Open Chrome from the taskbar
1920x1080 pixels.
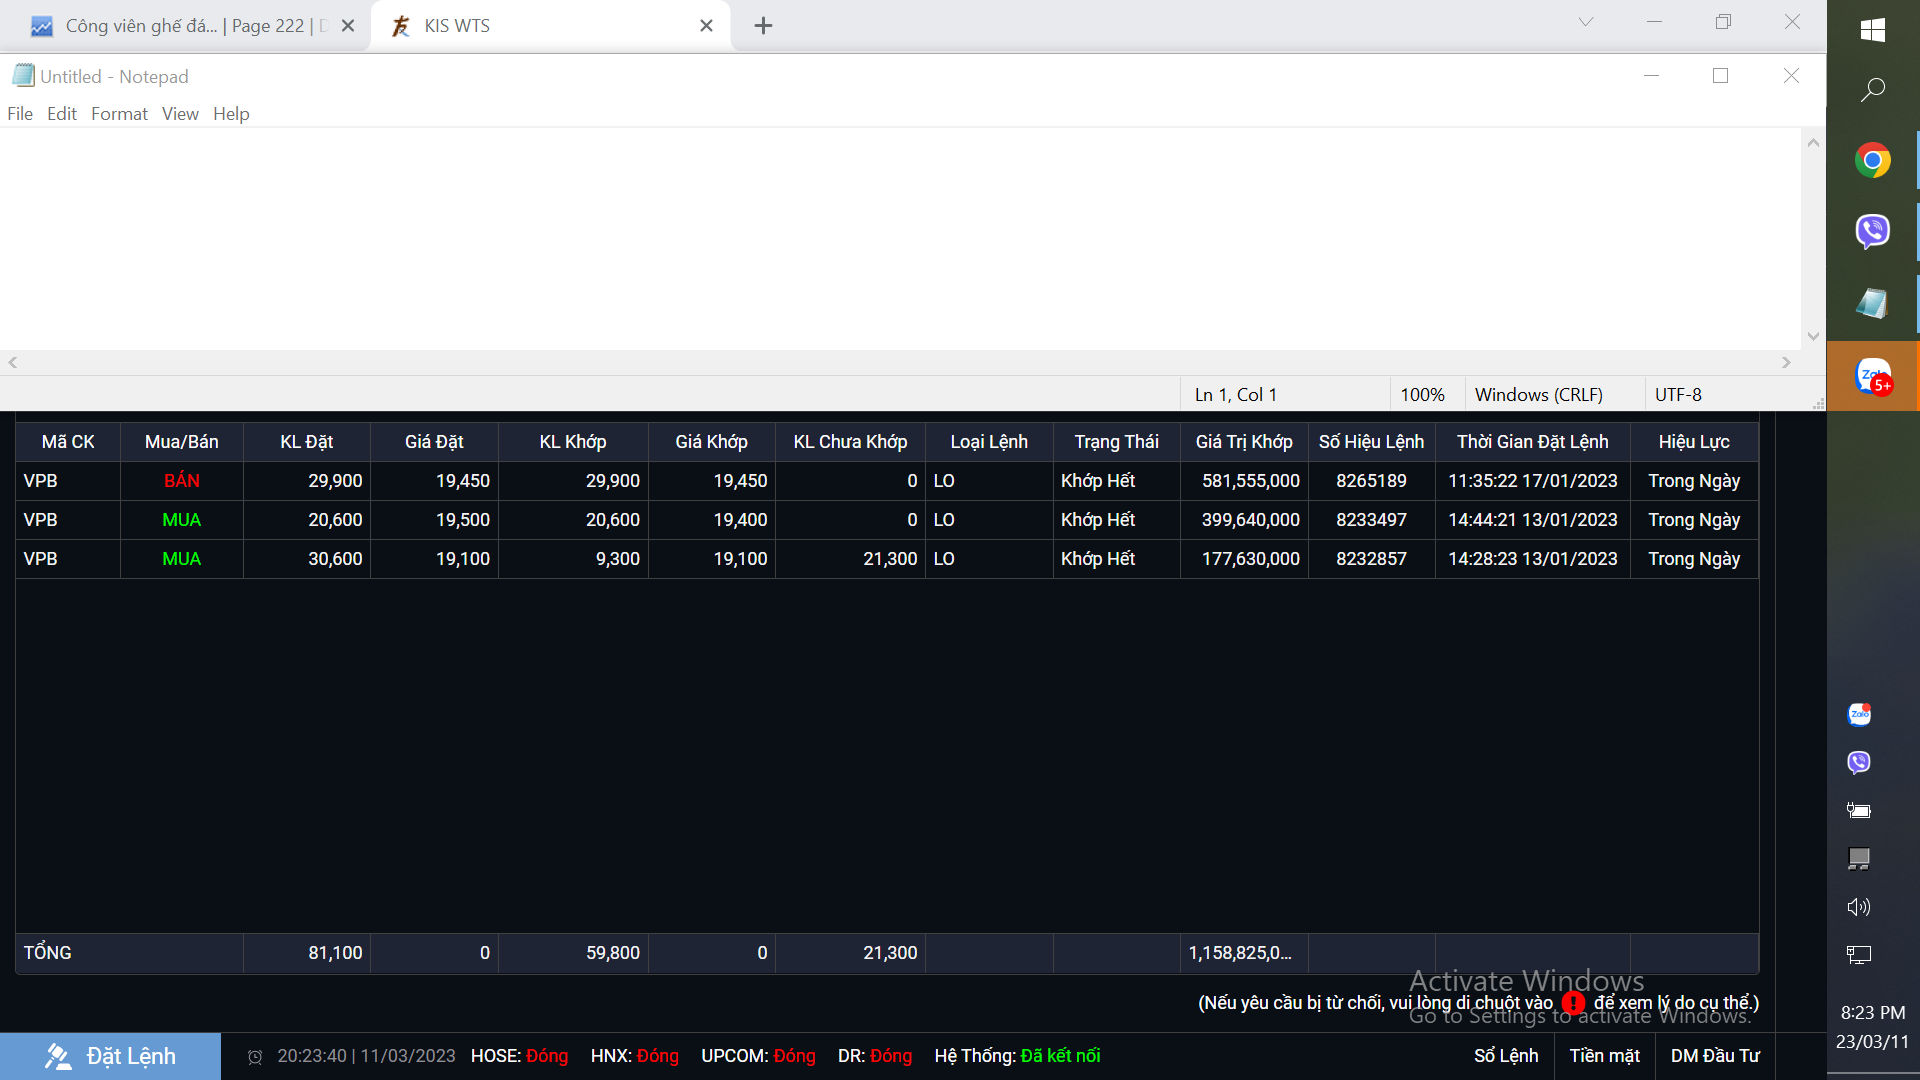[1872, 160]
